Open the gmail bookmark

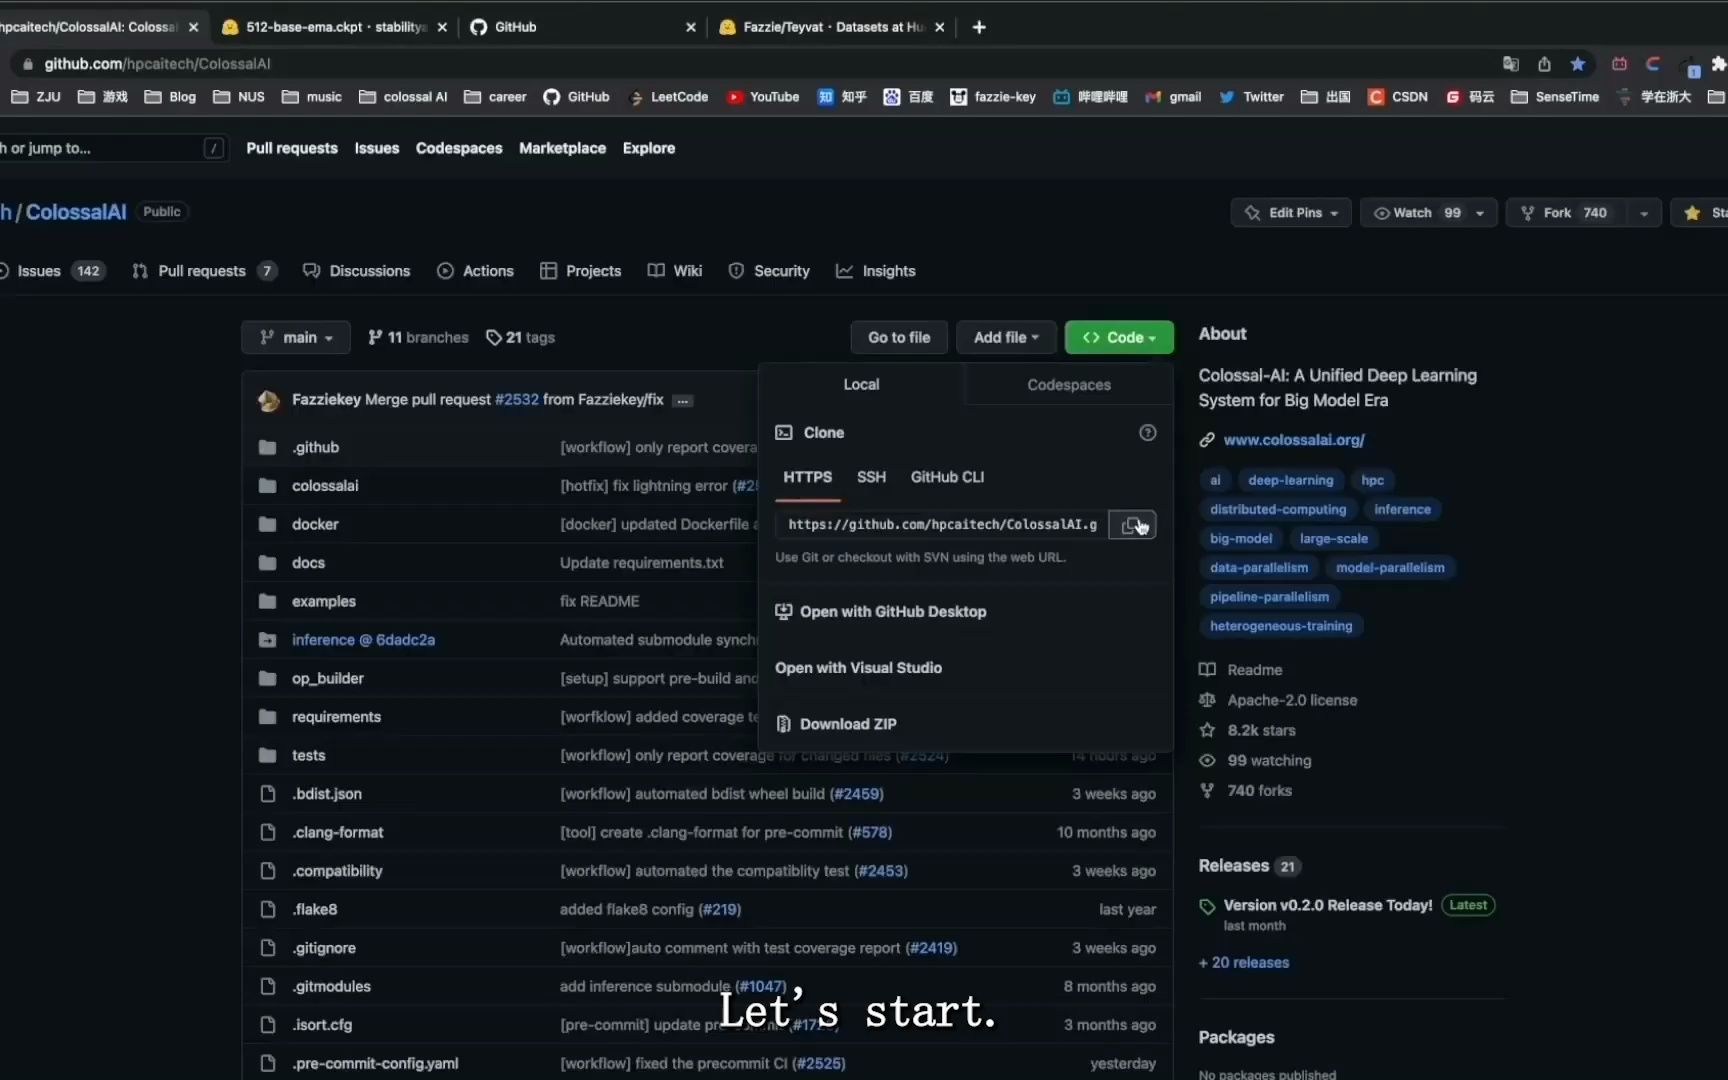click(1173, 97)
